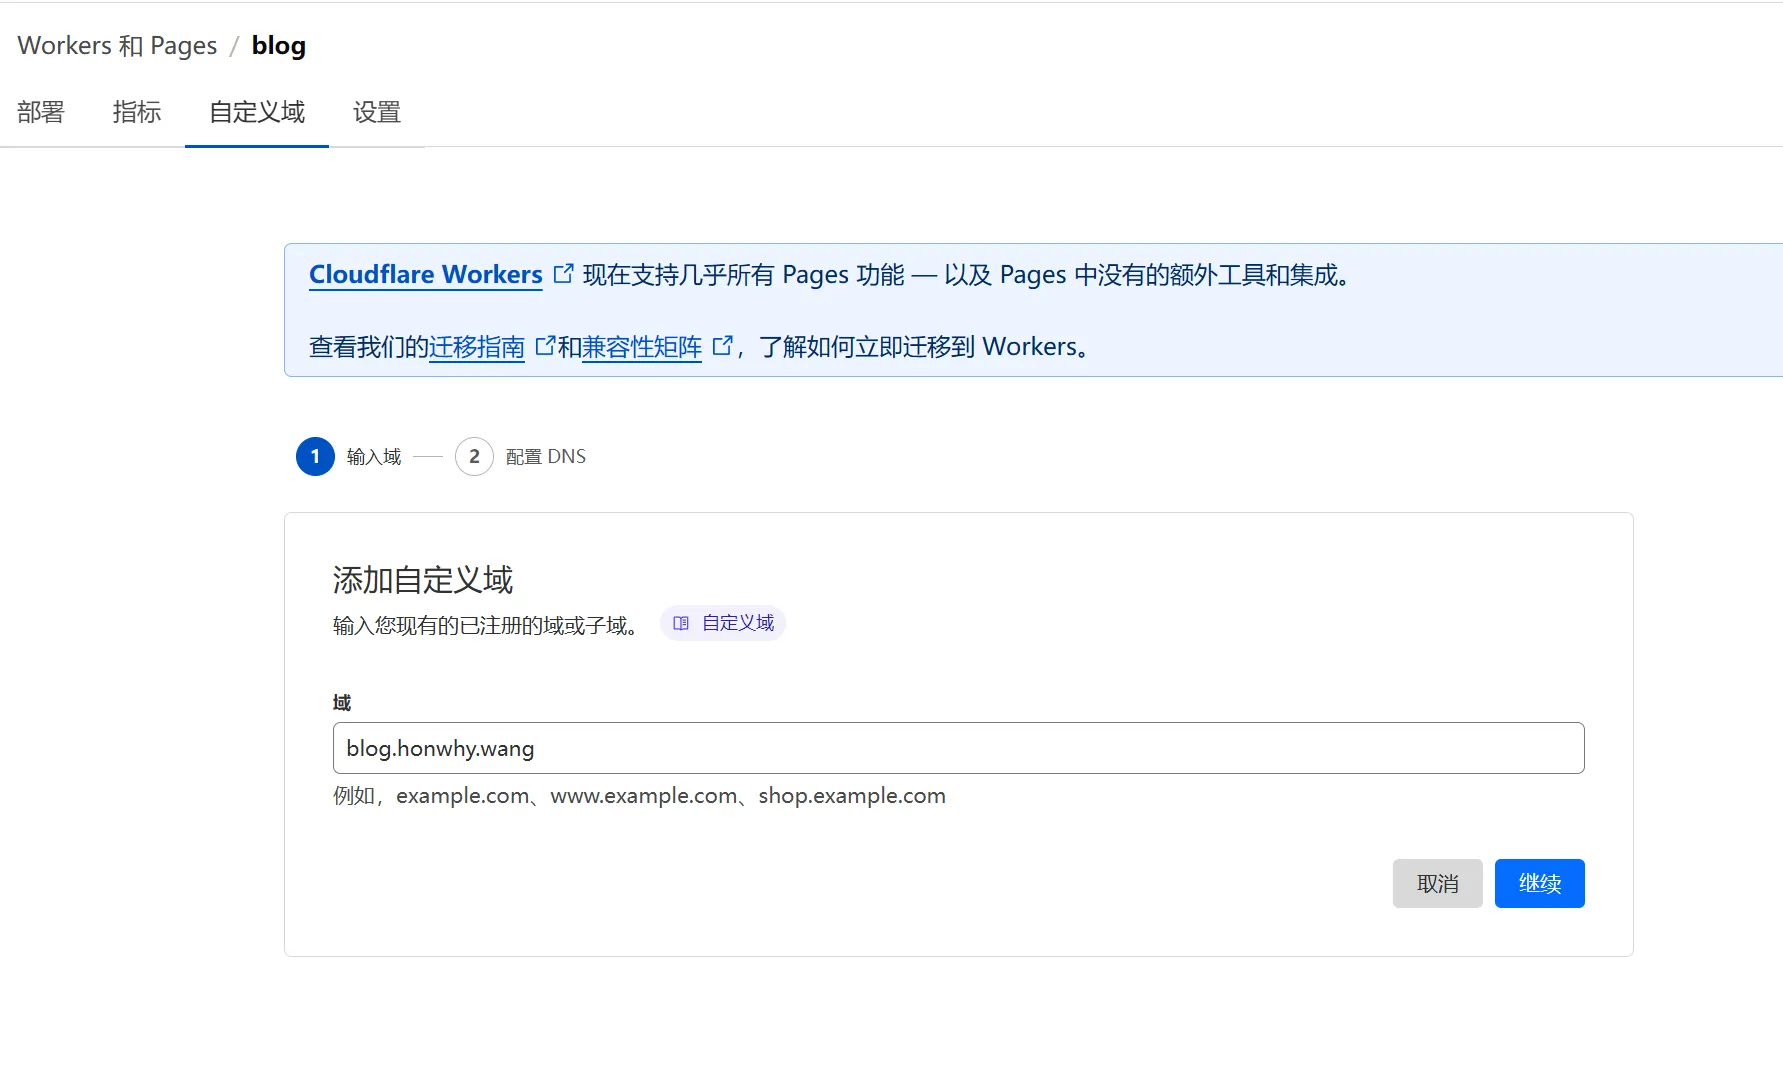The height and width of the screenshot is (1086, 1783).
Task: Switch to the 指标 tab
Action: tap(137, 112)
